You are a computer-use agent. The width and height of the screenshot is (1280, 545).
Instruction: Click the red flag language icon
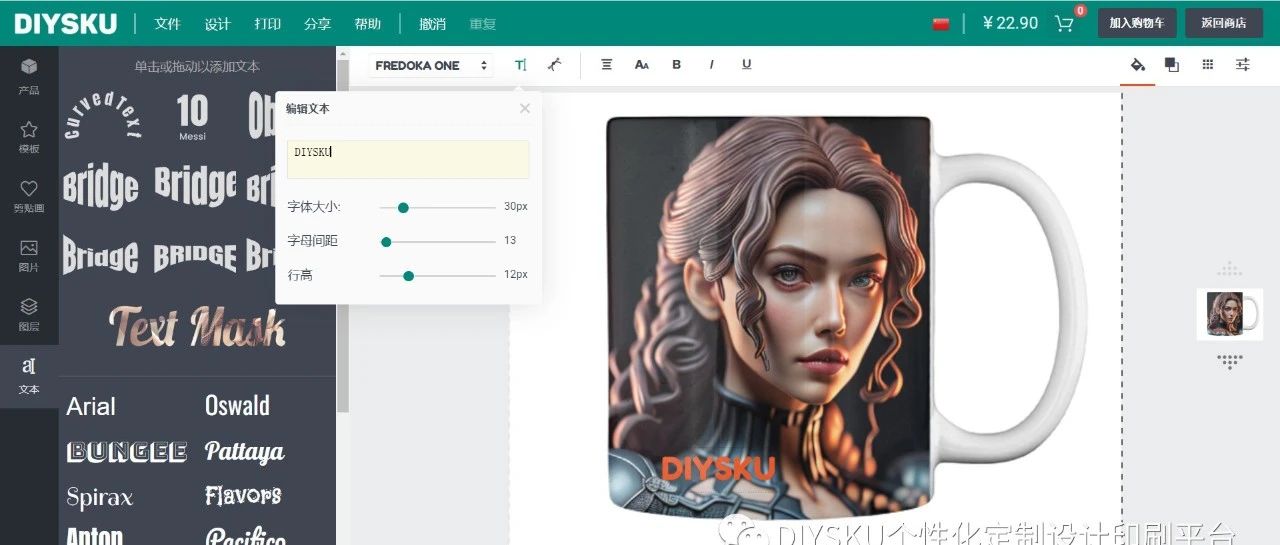coord(941,24)
